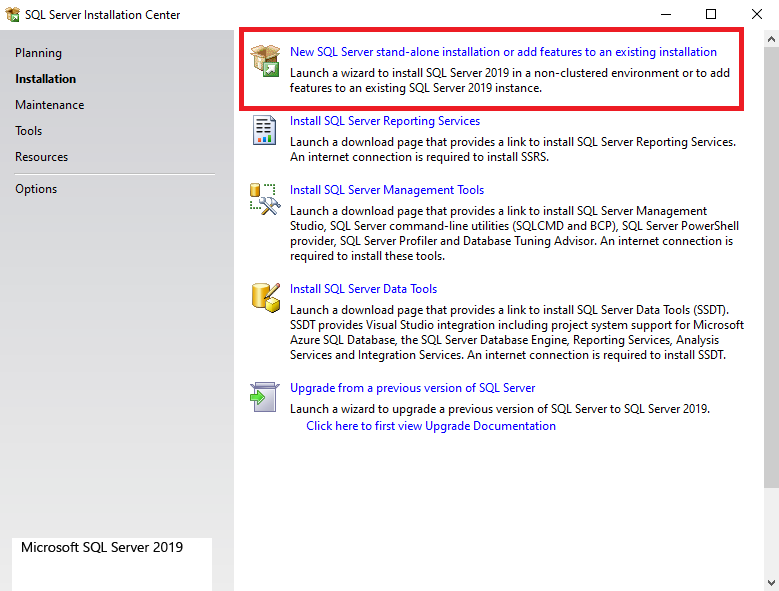Click the scrollbar up arrow
The height and width of the screenshot is (591, 779).
(x=771, y=39)
